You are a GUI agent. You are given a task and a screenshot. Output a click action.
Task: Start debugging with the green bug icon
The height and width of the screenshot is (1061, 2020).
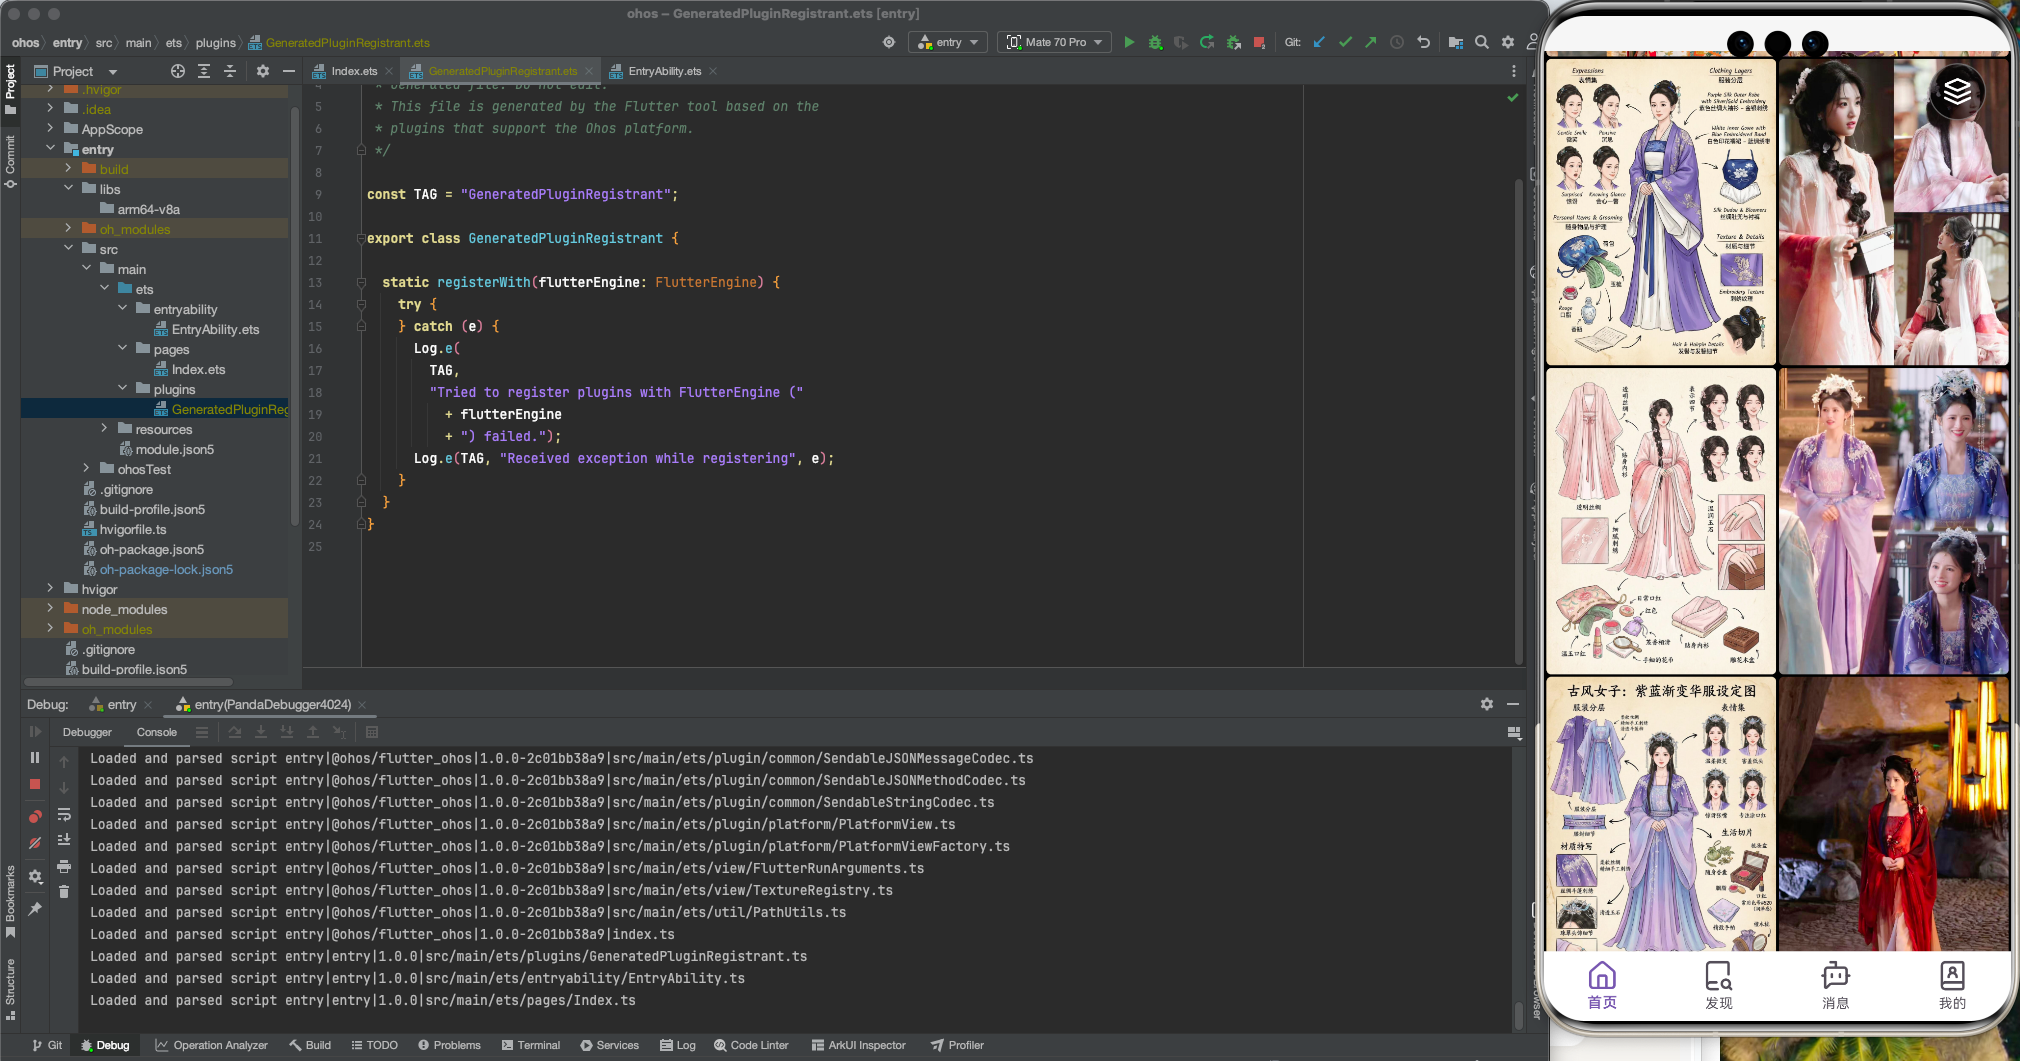tap(1155, 42)
